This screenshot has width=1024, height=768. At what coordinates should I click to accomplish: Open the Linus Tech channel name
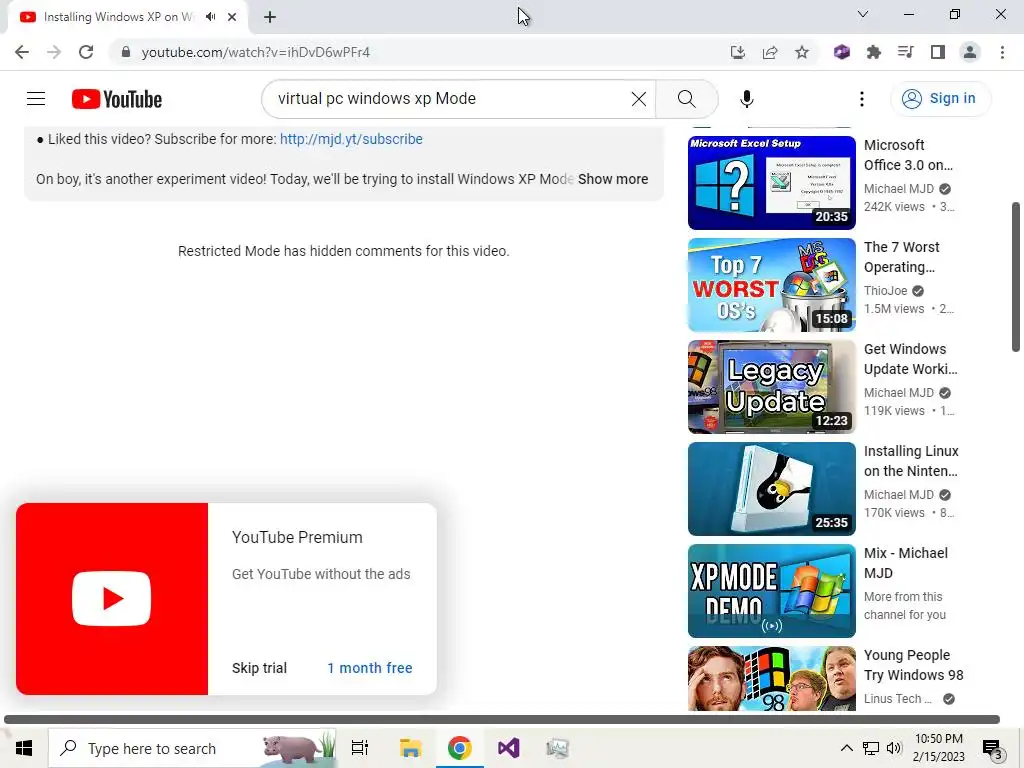[x=897, y=699]
